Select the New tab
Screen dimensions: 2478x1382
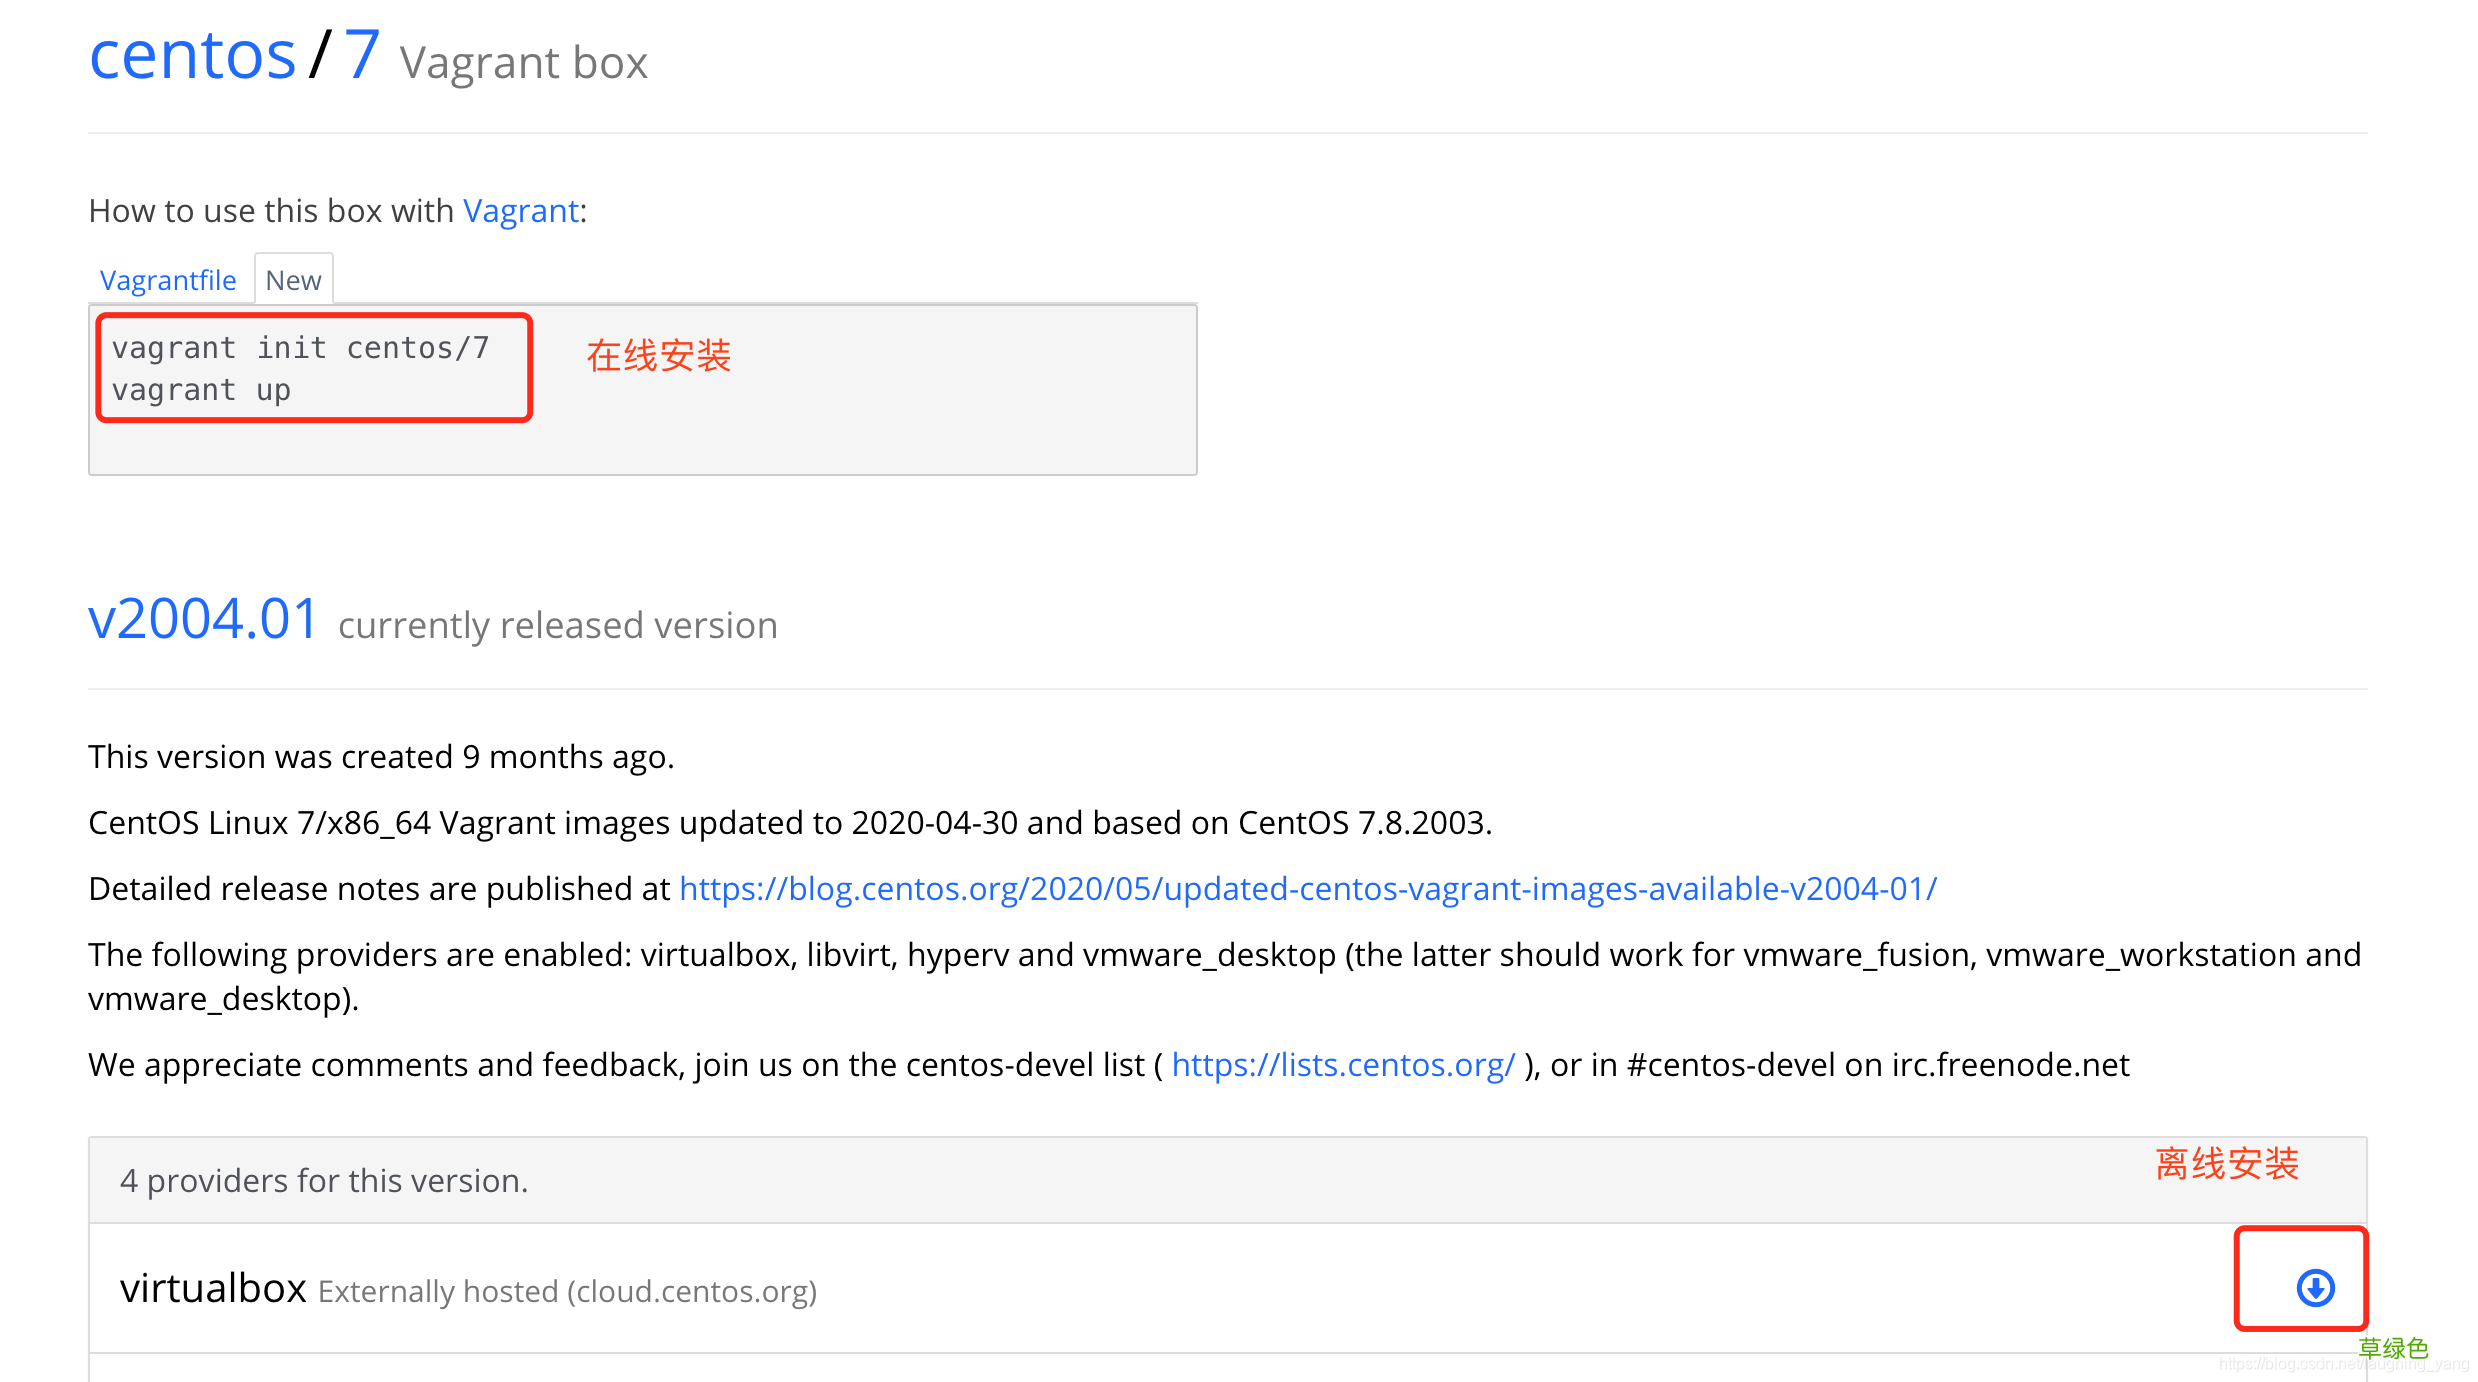click(293, 280)
